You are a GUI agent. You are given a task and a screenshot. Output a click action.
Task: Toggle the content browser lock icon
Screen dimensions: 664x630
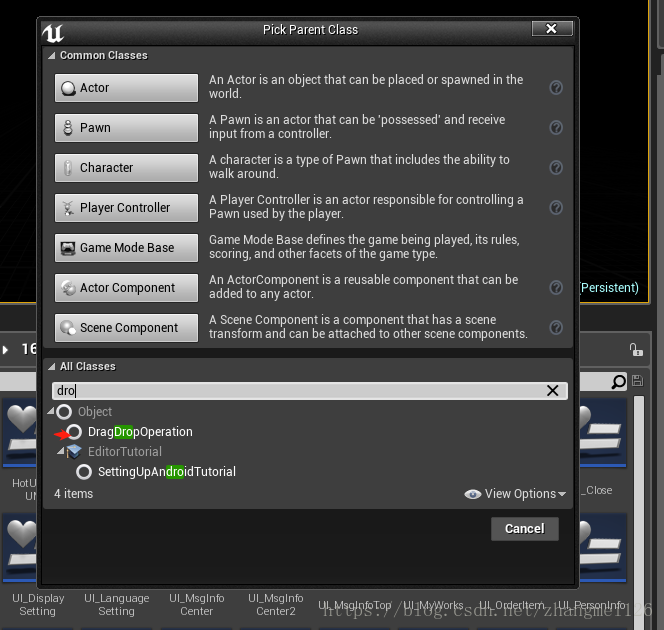pyautogui.click(x=636, y=350)
